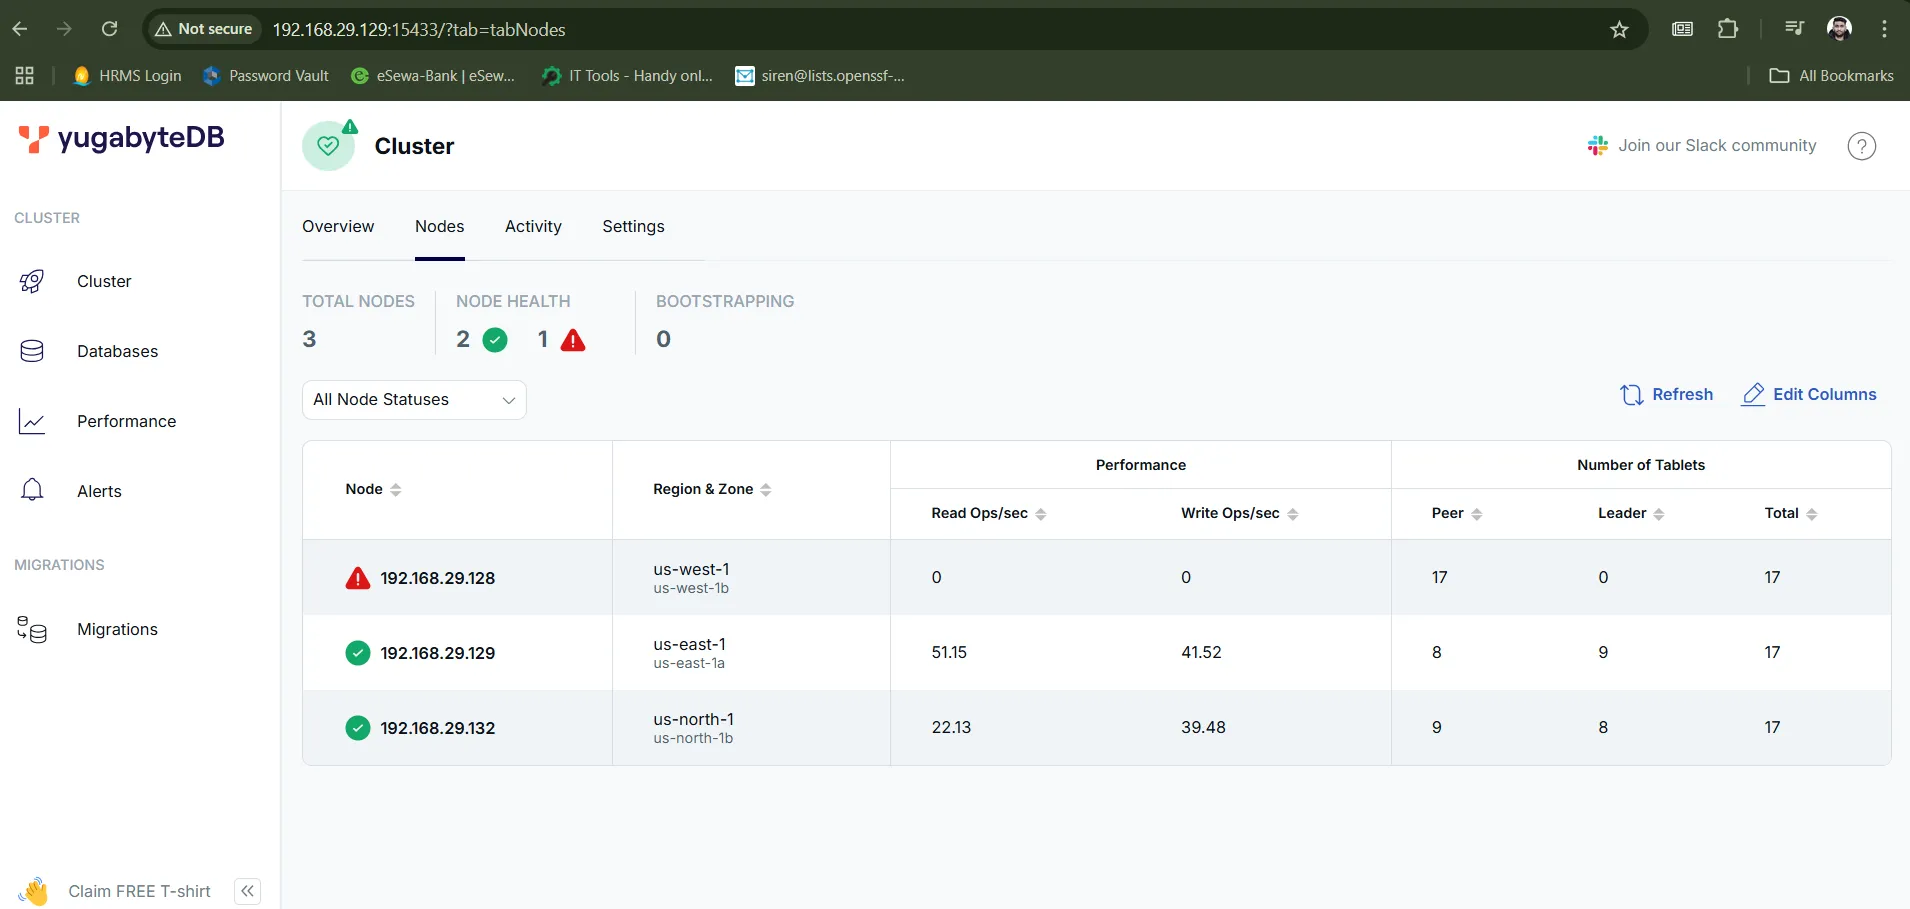Click the green healthy nodes check icon

(495, 340)
